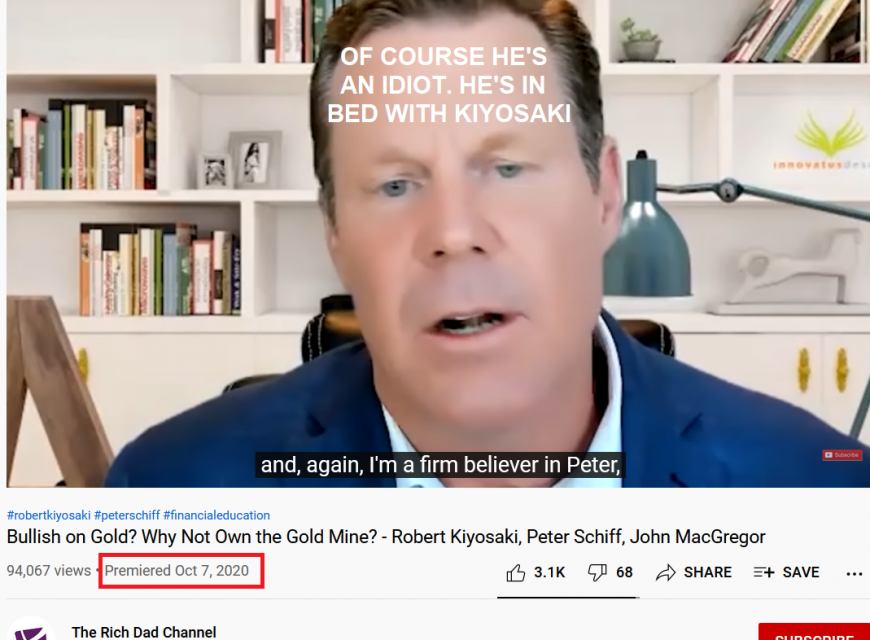This screenshot has width=870, height=640.
Task: Open the three-dot more actions menu
Action: point(854,574)
